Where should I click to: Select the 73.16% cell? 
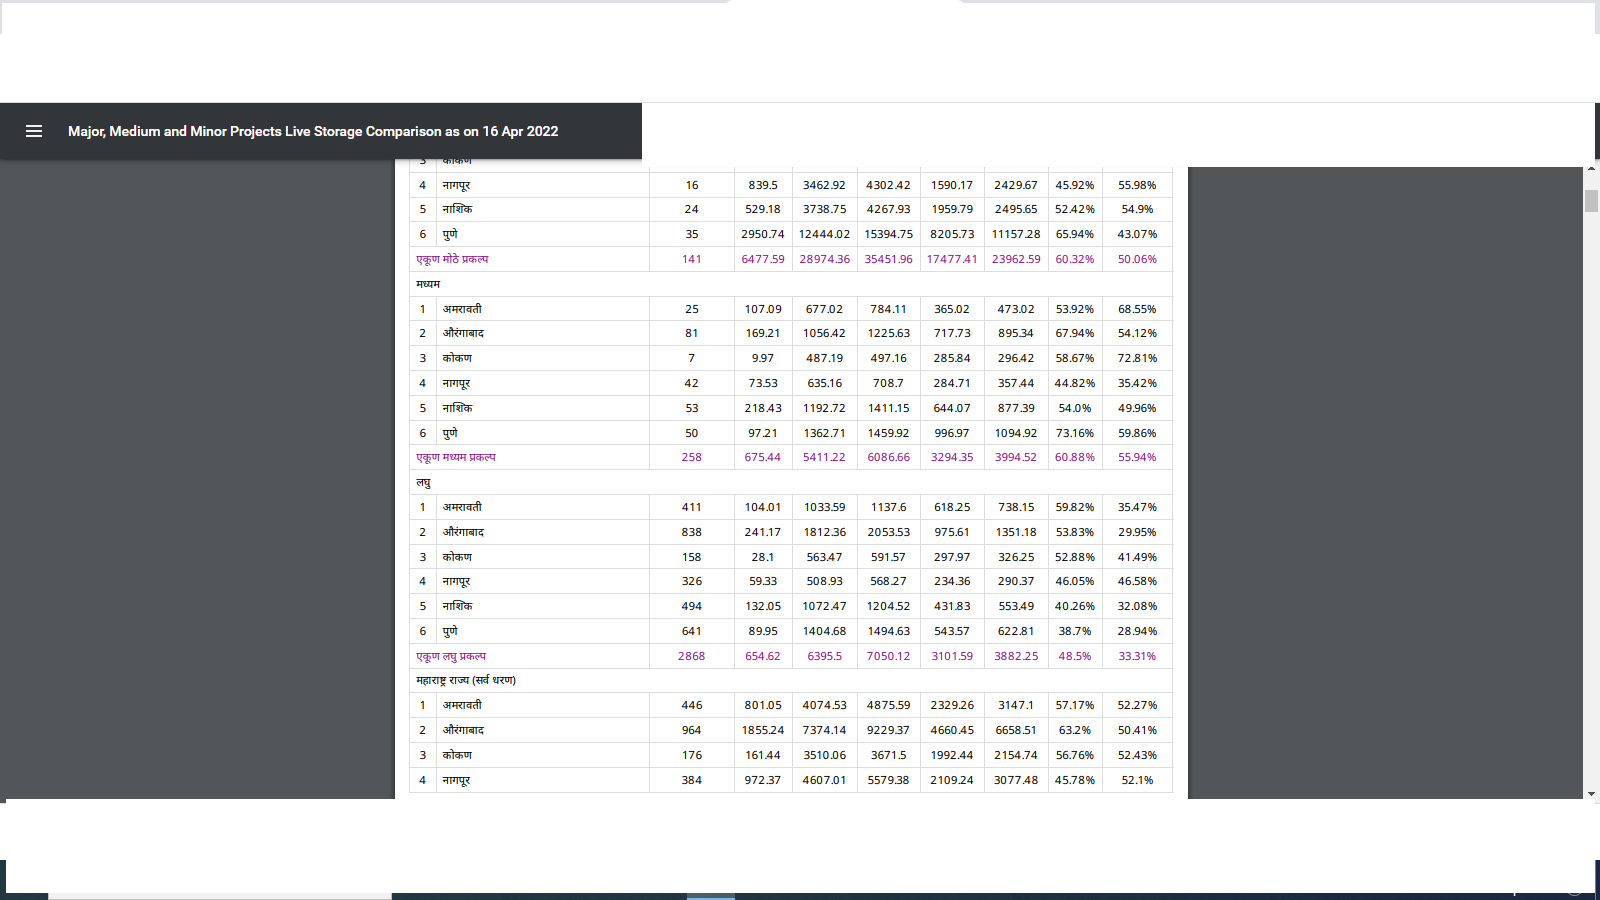(1074, 433)
